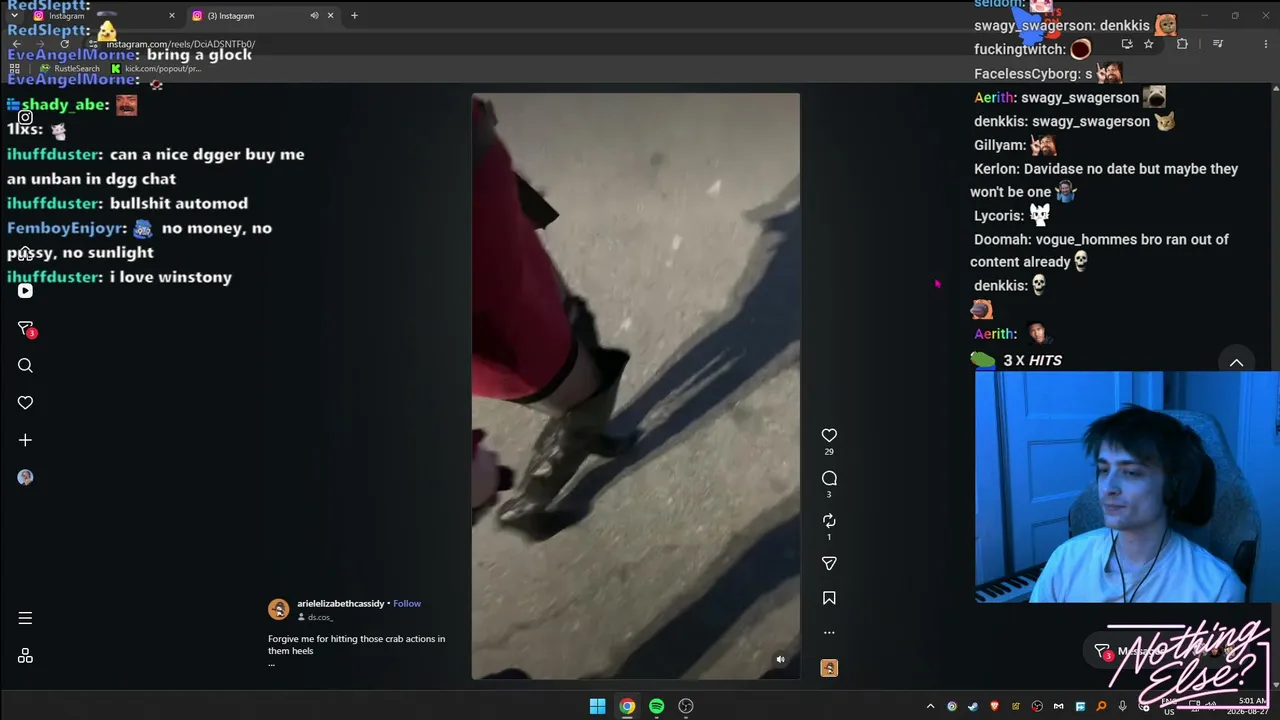This screenshot has width=1280, height=720.
Task: Close the first Instagram tab
Action: 172,16
